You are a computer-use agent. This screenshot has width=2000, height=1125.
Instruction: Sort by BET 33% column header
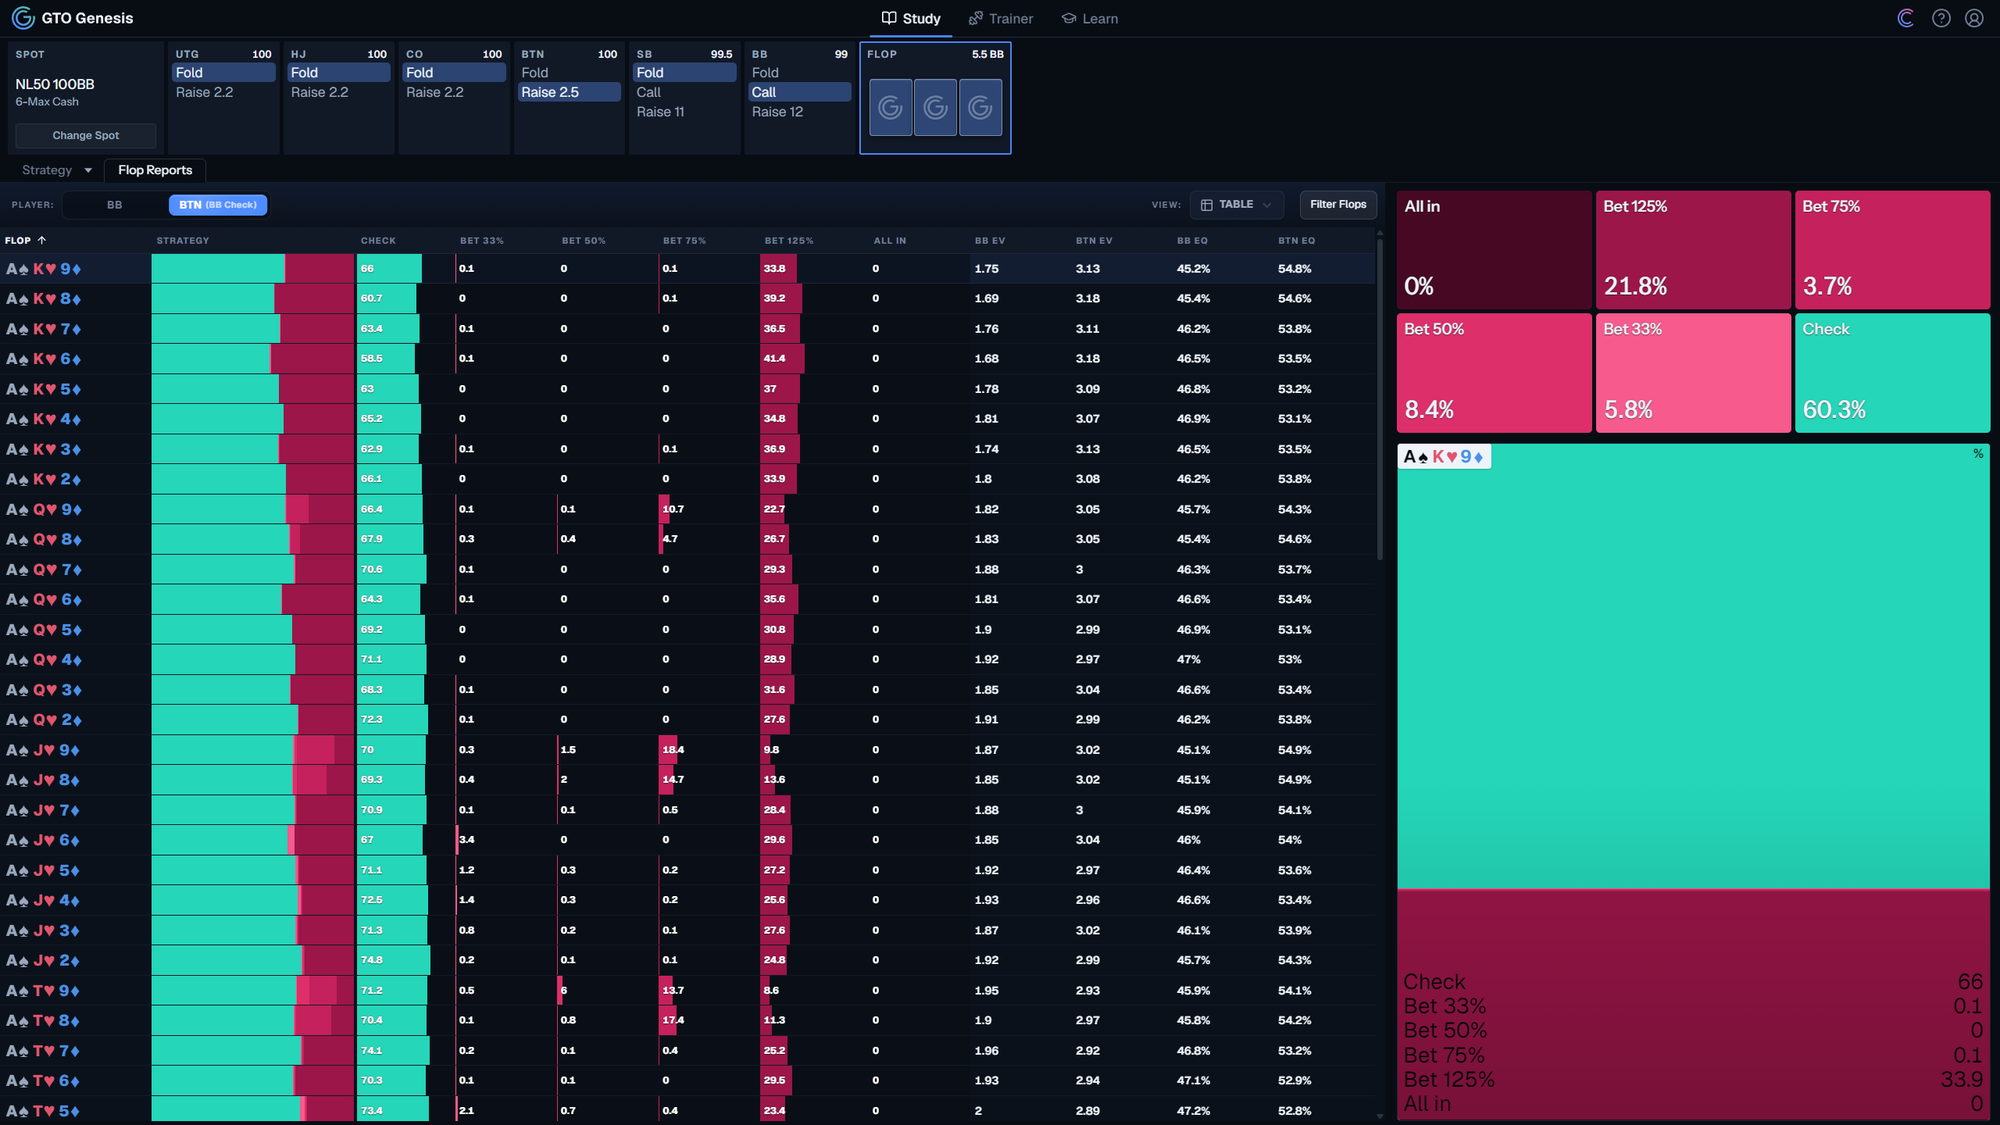click(x=482, y=241)
